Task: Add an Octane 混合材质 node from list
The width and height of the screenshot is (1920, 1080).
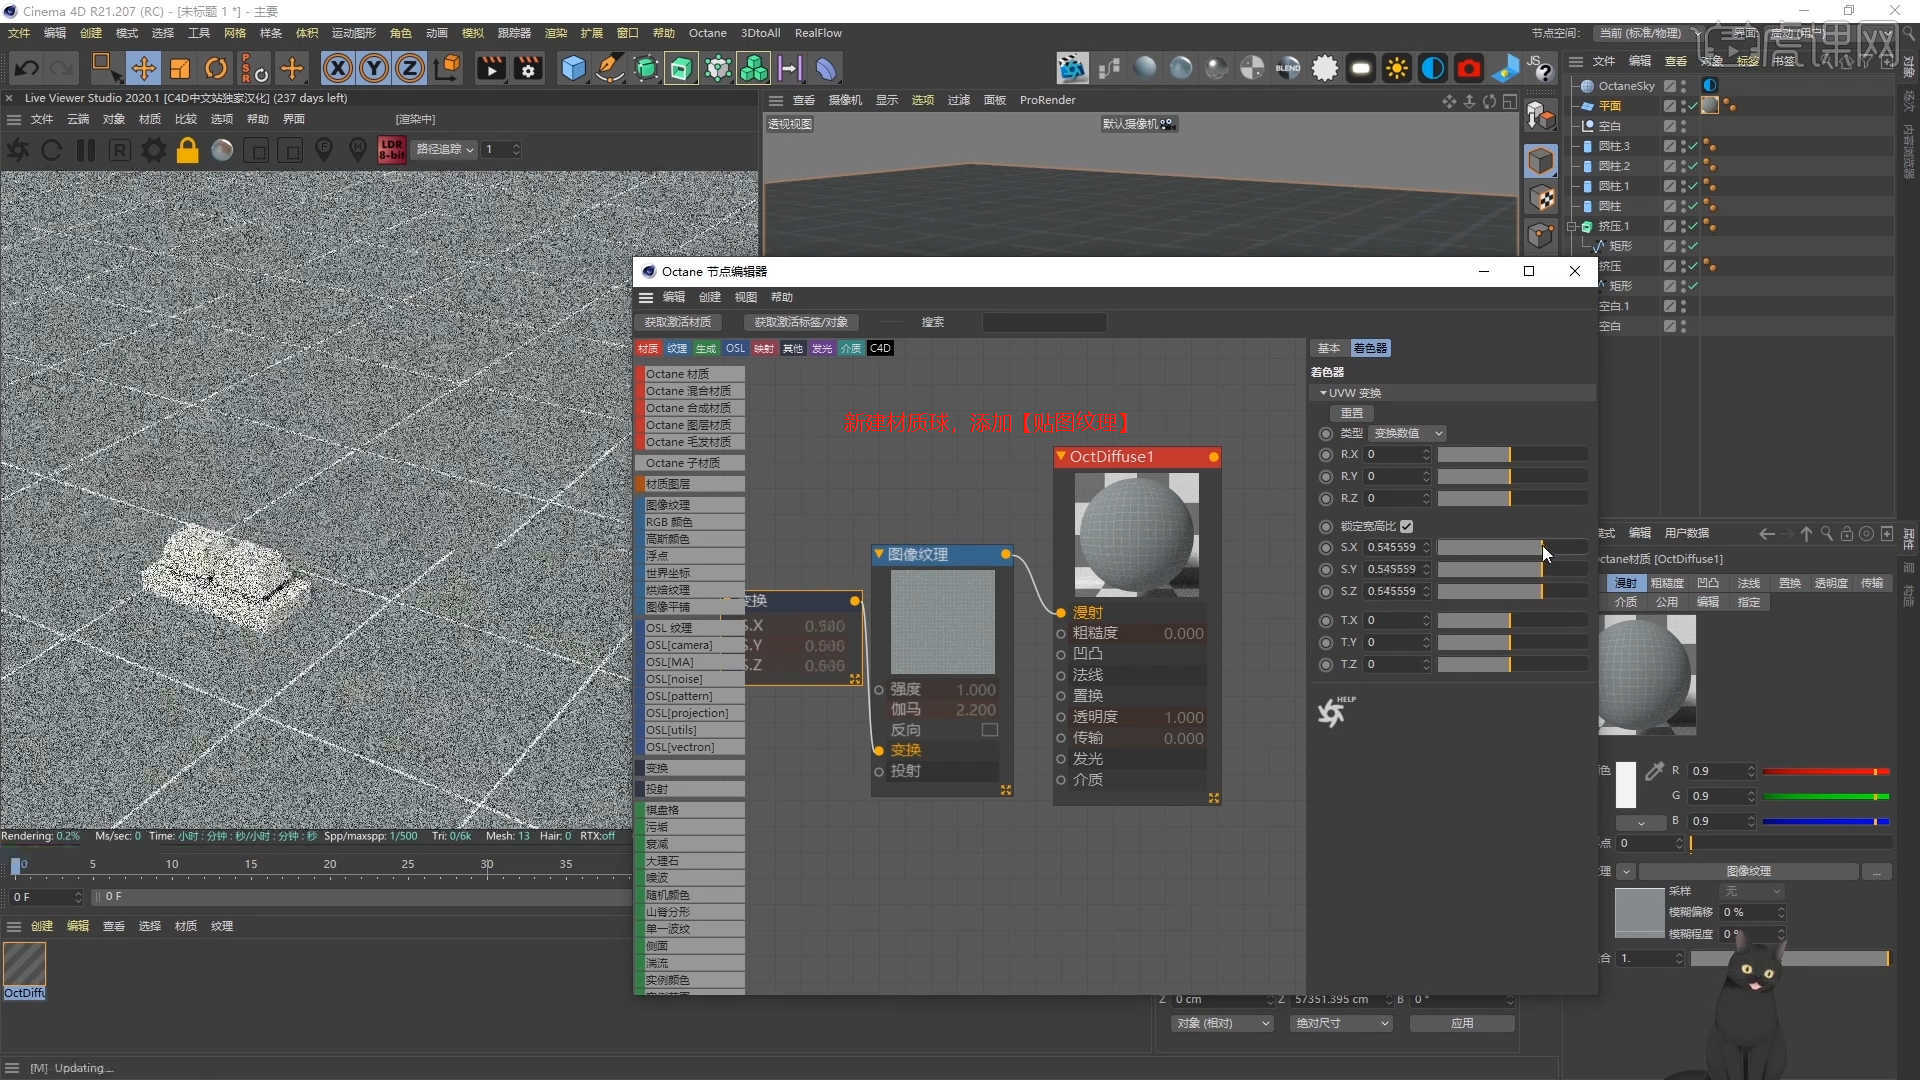Action: (690, 391)
